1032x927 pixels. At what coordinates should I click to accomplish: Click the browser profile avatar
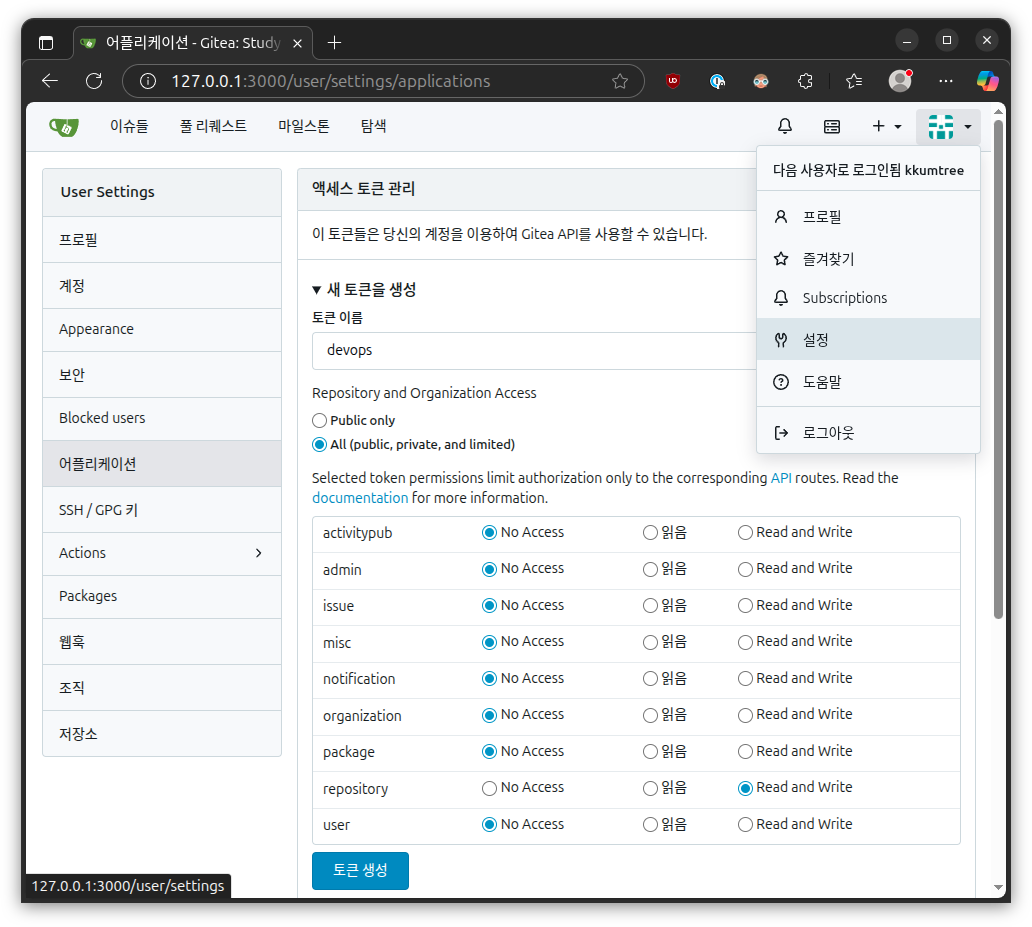tap(900, 80)
